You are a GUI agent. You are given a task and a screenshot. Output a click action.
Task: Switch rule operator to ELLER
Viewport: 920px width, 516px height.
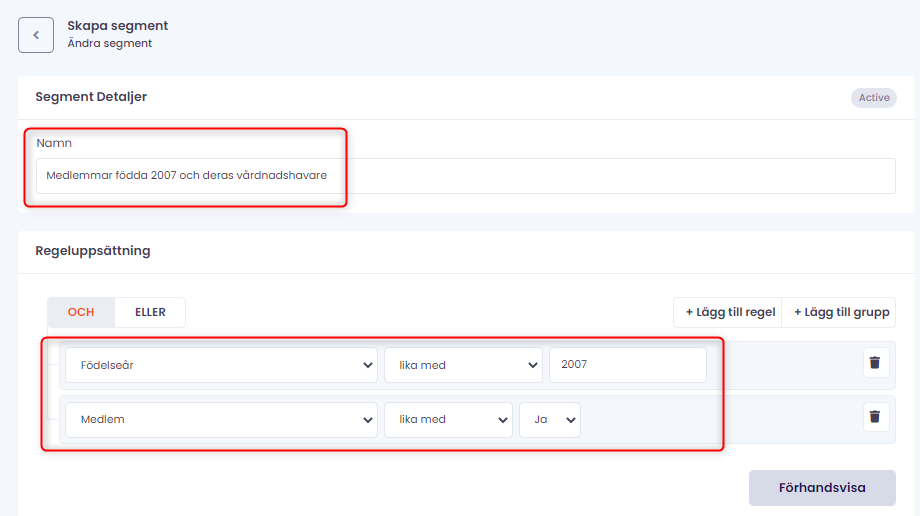tap(150, 312)
